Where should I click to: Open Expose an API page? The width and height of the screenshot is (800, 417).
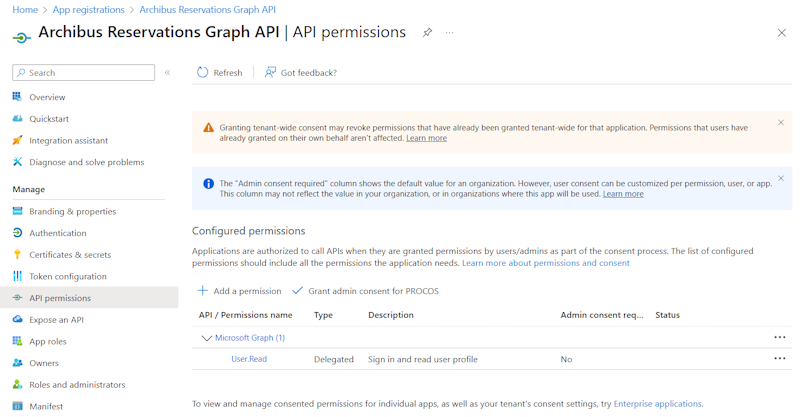[56, 320]
